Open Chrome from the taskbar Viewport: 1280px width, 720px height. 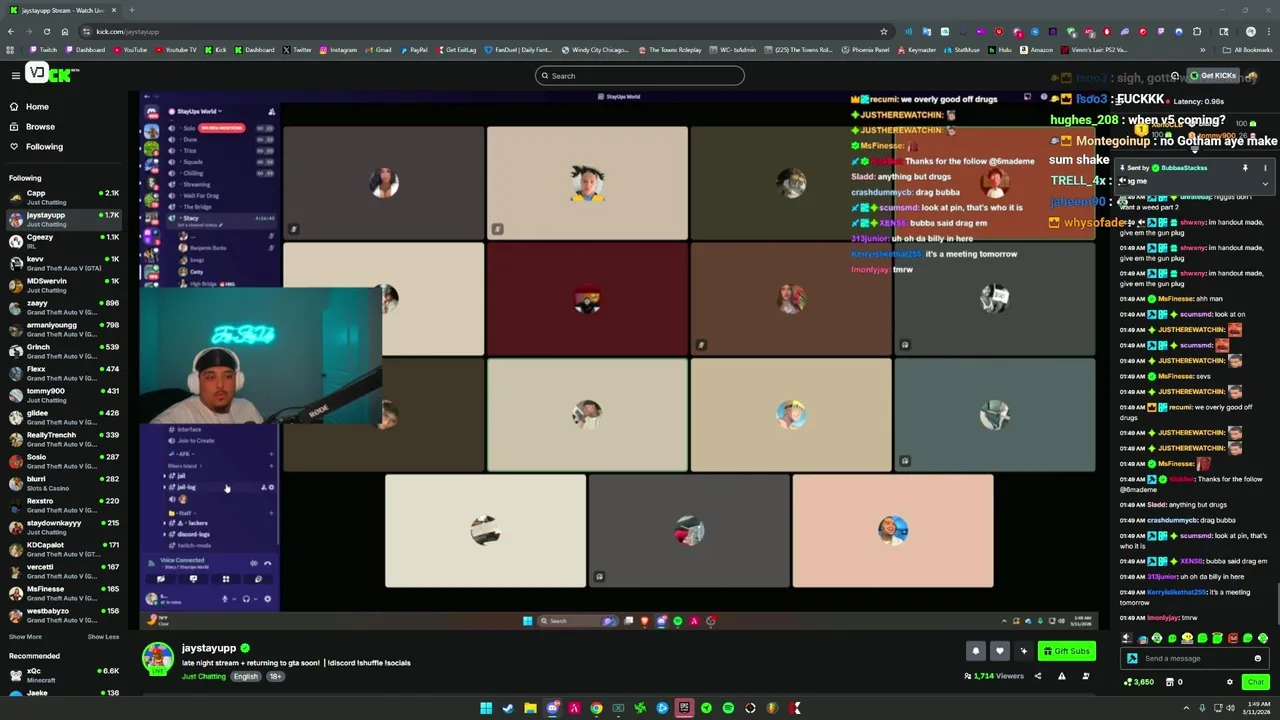click(x=596, y=708)
